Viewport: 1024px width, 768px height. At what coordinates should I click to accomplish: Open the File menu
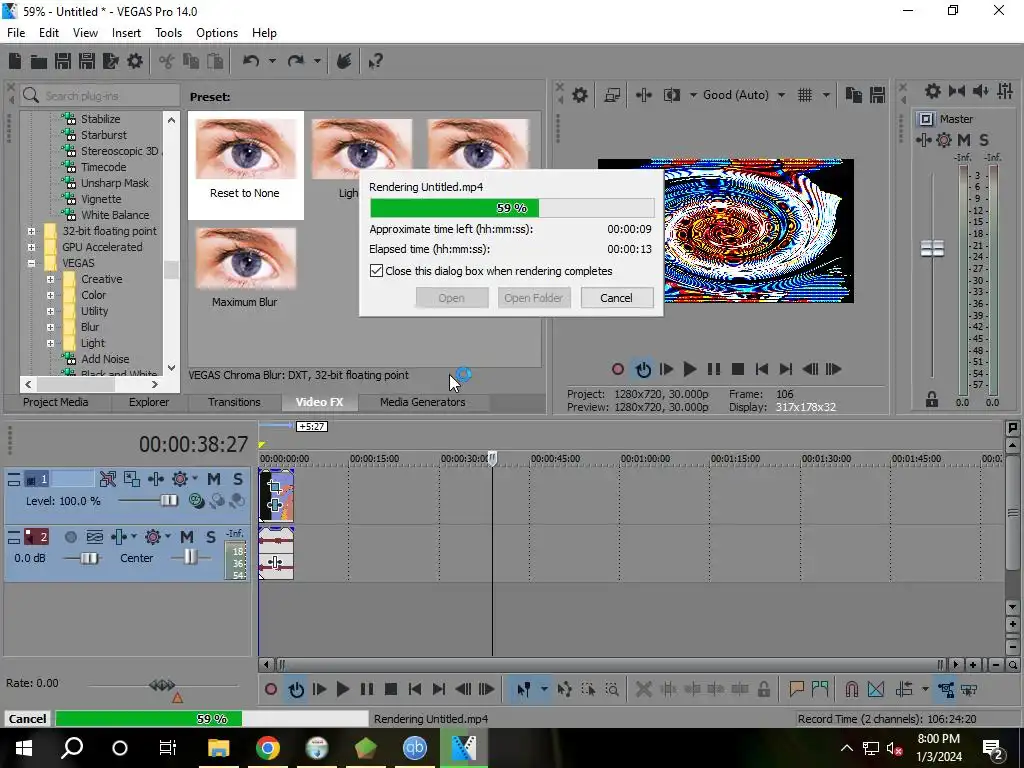coord(16,33)
